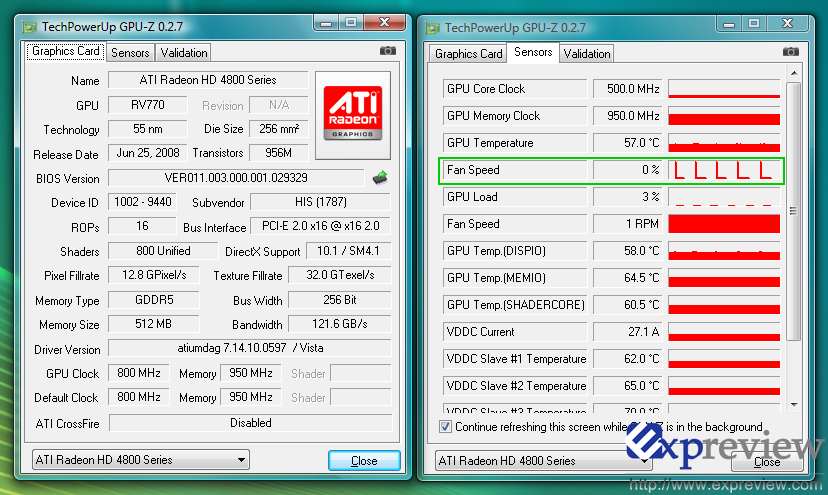The width and height of the screenshot is (828, 495).
Task: Click the GPU Load graph
Action: pos(724,197)
